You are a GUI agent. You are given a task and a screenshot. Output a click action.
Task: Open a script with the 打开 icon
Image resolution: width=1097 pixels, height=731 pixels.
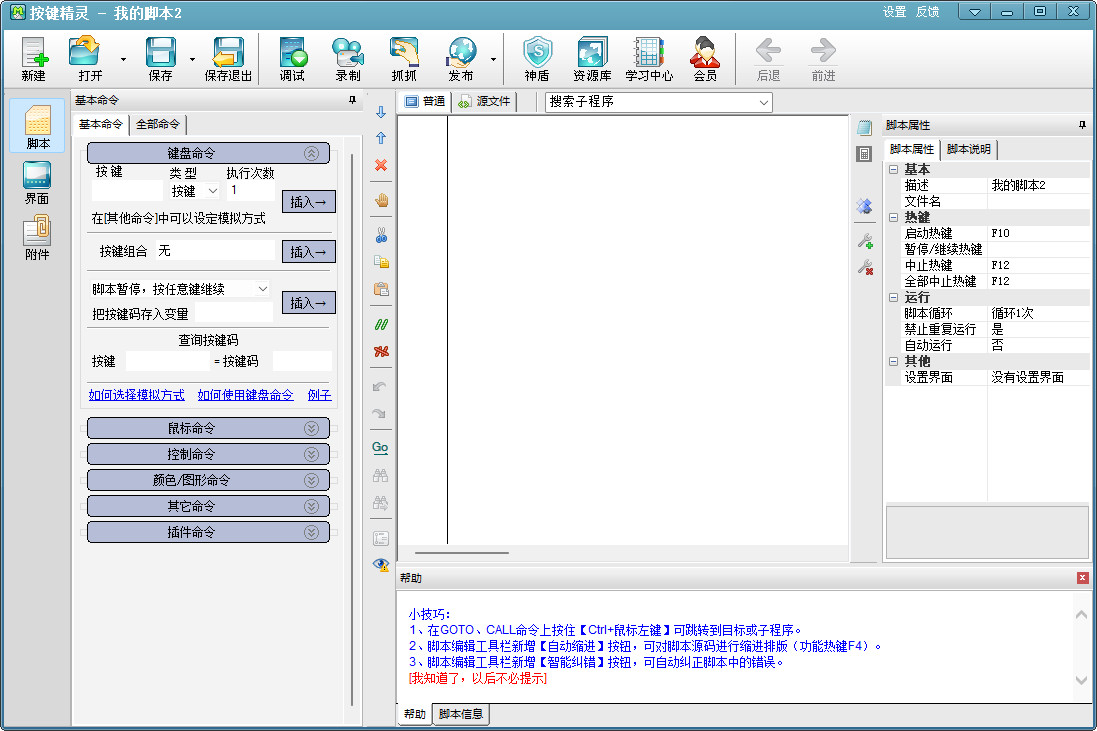[x=85, y=58]
